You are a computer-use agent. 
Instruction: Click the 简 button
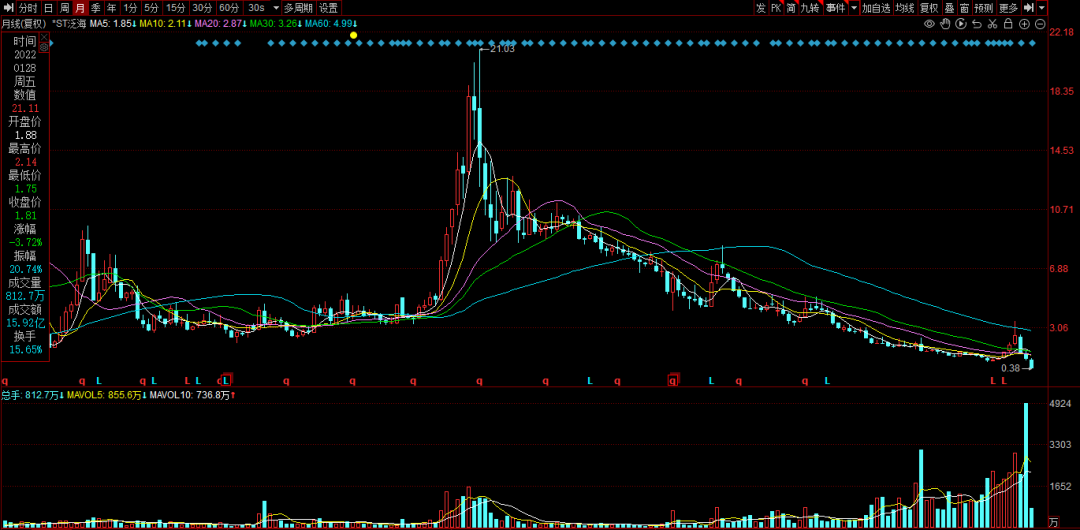[791, 8]
